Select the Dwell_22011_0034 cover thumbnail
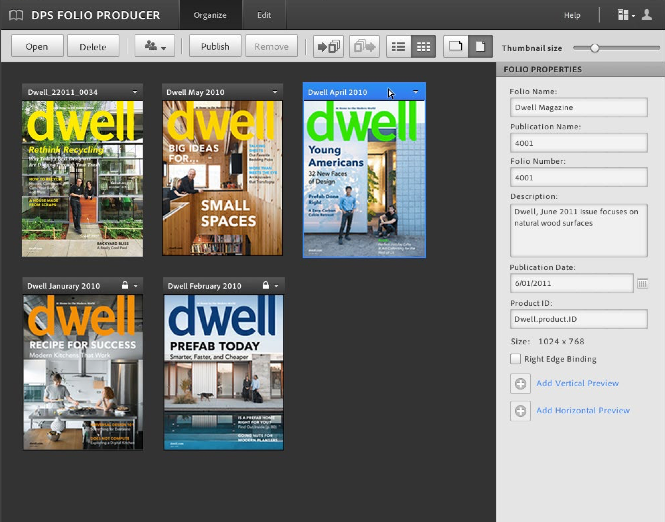Image resolution: width=665 pixels, height=522 pixels. point(82,179)
